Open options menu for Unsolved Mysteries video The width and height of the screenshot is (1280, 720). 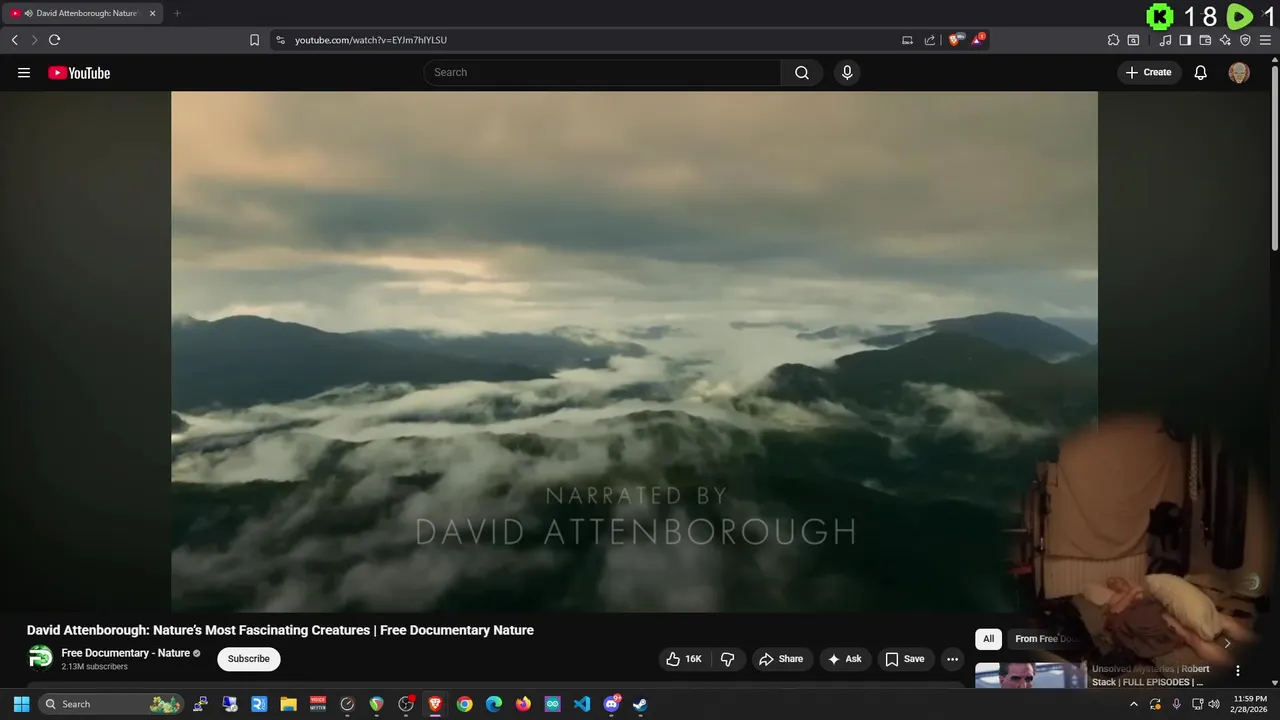tap(1238, 671)
